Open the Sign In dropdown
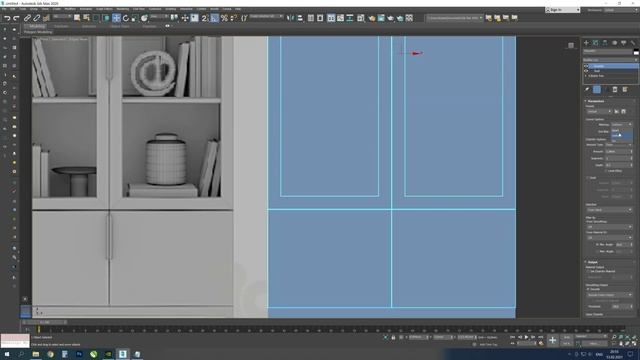Viewport: 640px width, 360px height. click(562, 10)
